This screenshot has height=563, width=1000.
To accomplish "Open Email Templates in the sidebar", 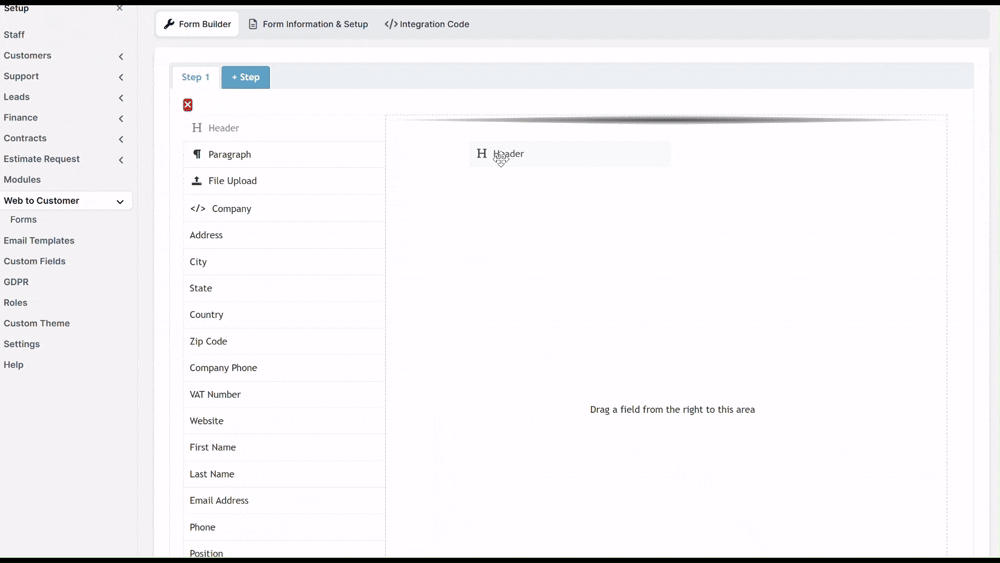I will [39, 240].
